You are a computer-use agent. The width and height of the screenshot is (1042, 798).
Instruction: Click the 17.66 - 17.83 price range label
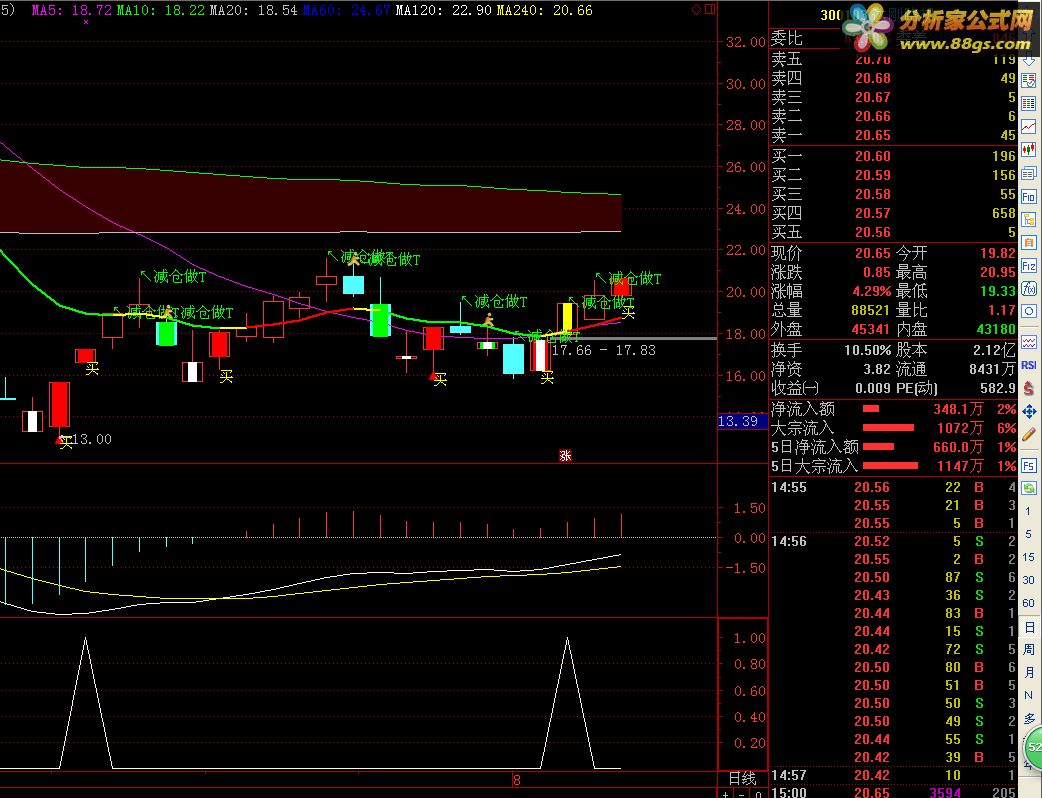click(603, 350)
